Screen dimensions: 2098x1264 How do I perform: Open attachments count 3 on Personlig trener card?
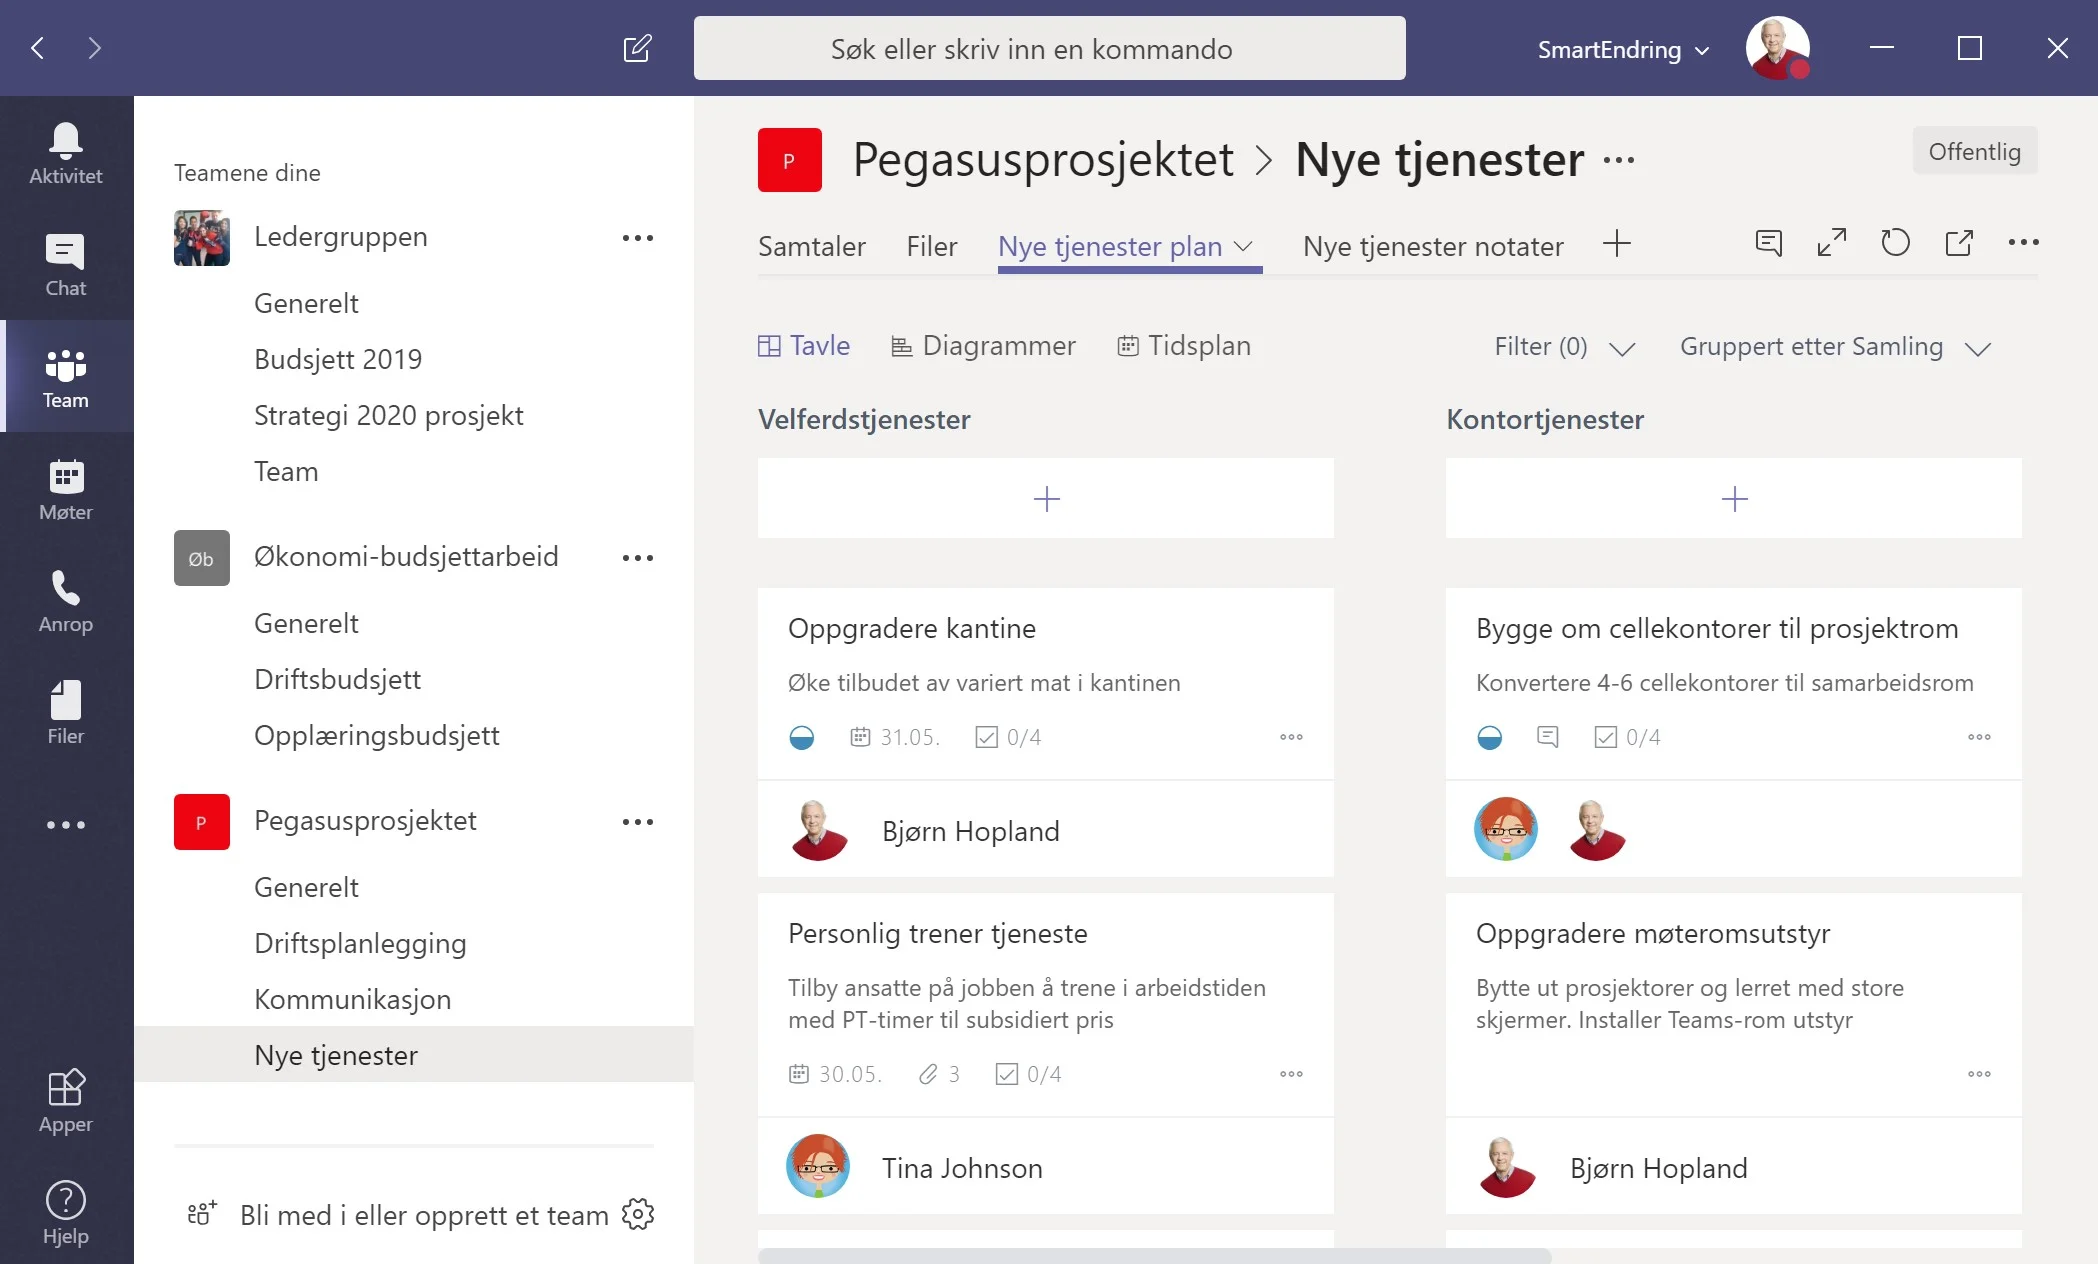[940, 1074]
